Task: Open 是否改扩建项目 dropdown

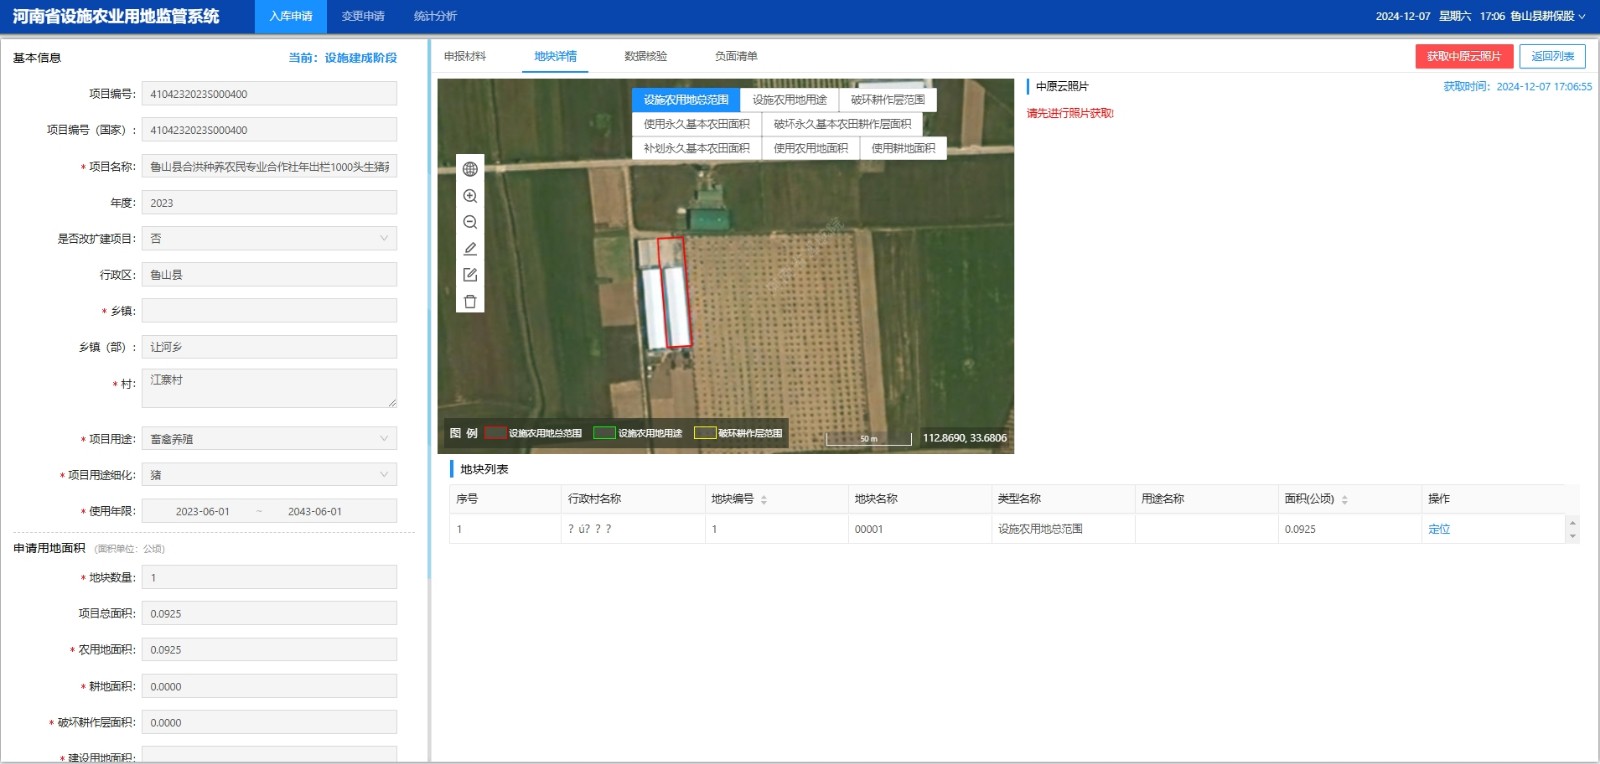Action: tap(269, 238)
